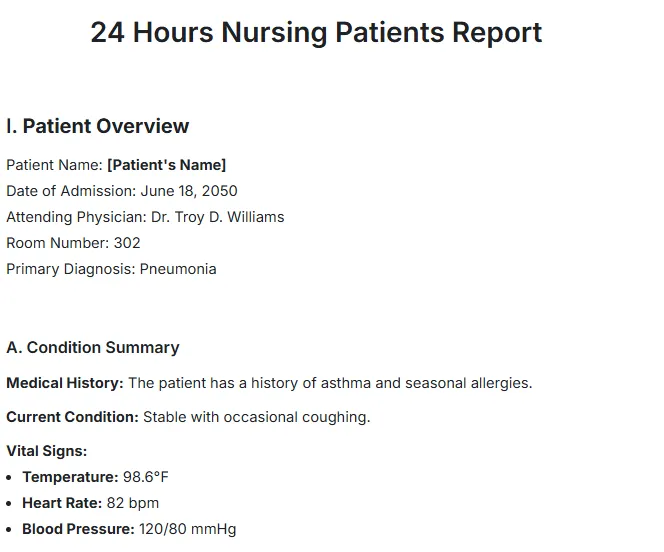Select the Condition Summary subheading
Viewport: 664px width, 552px height.
tap(93, 348)
